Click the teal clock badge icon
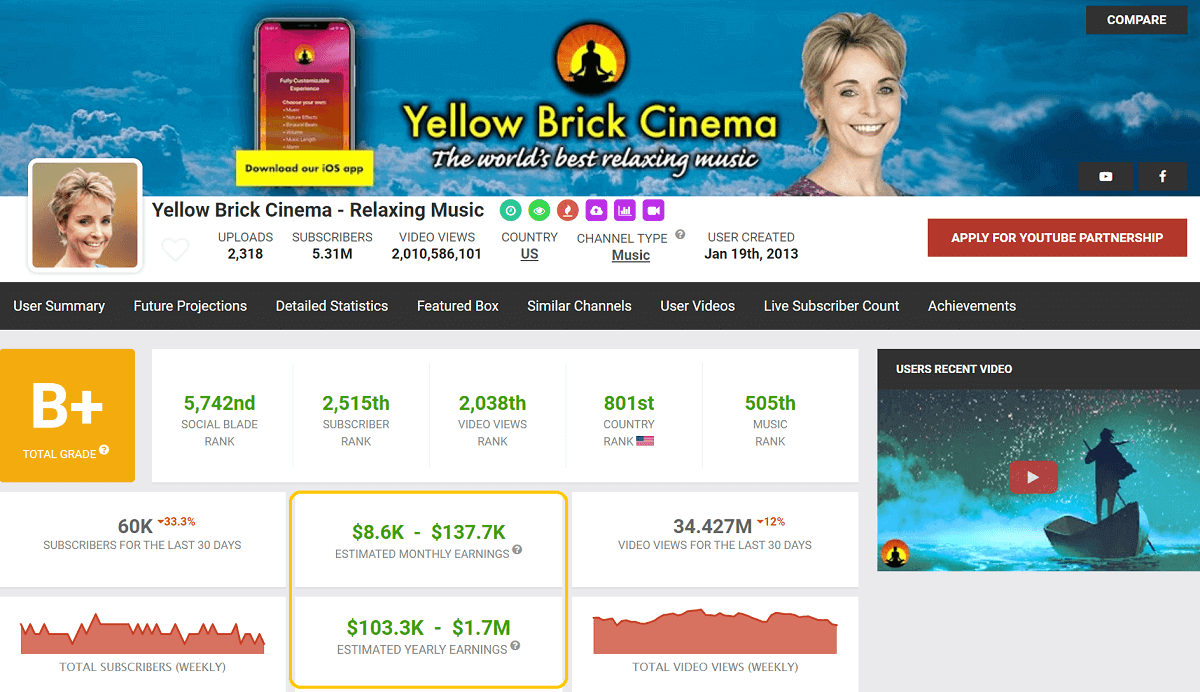This screenshot has width=1200, height=692. 510,210
